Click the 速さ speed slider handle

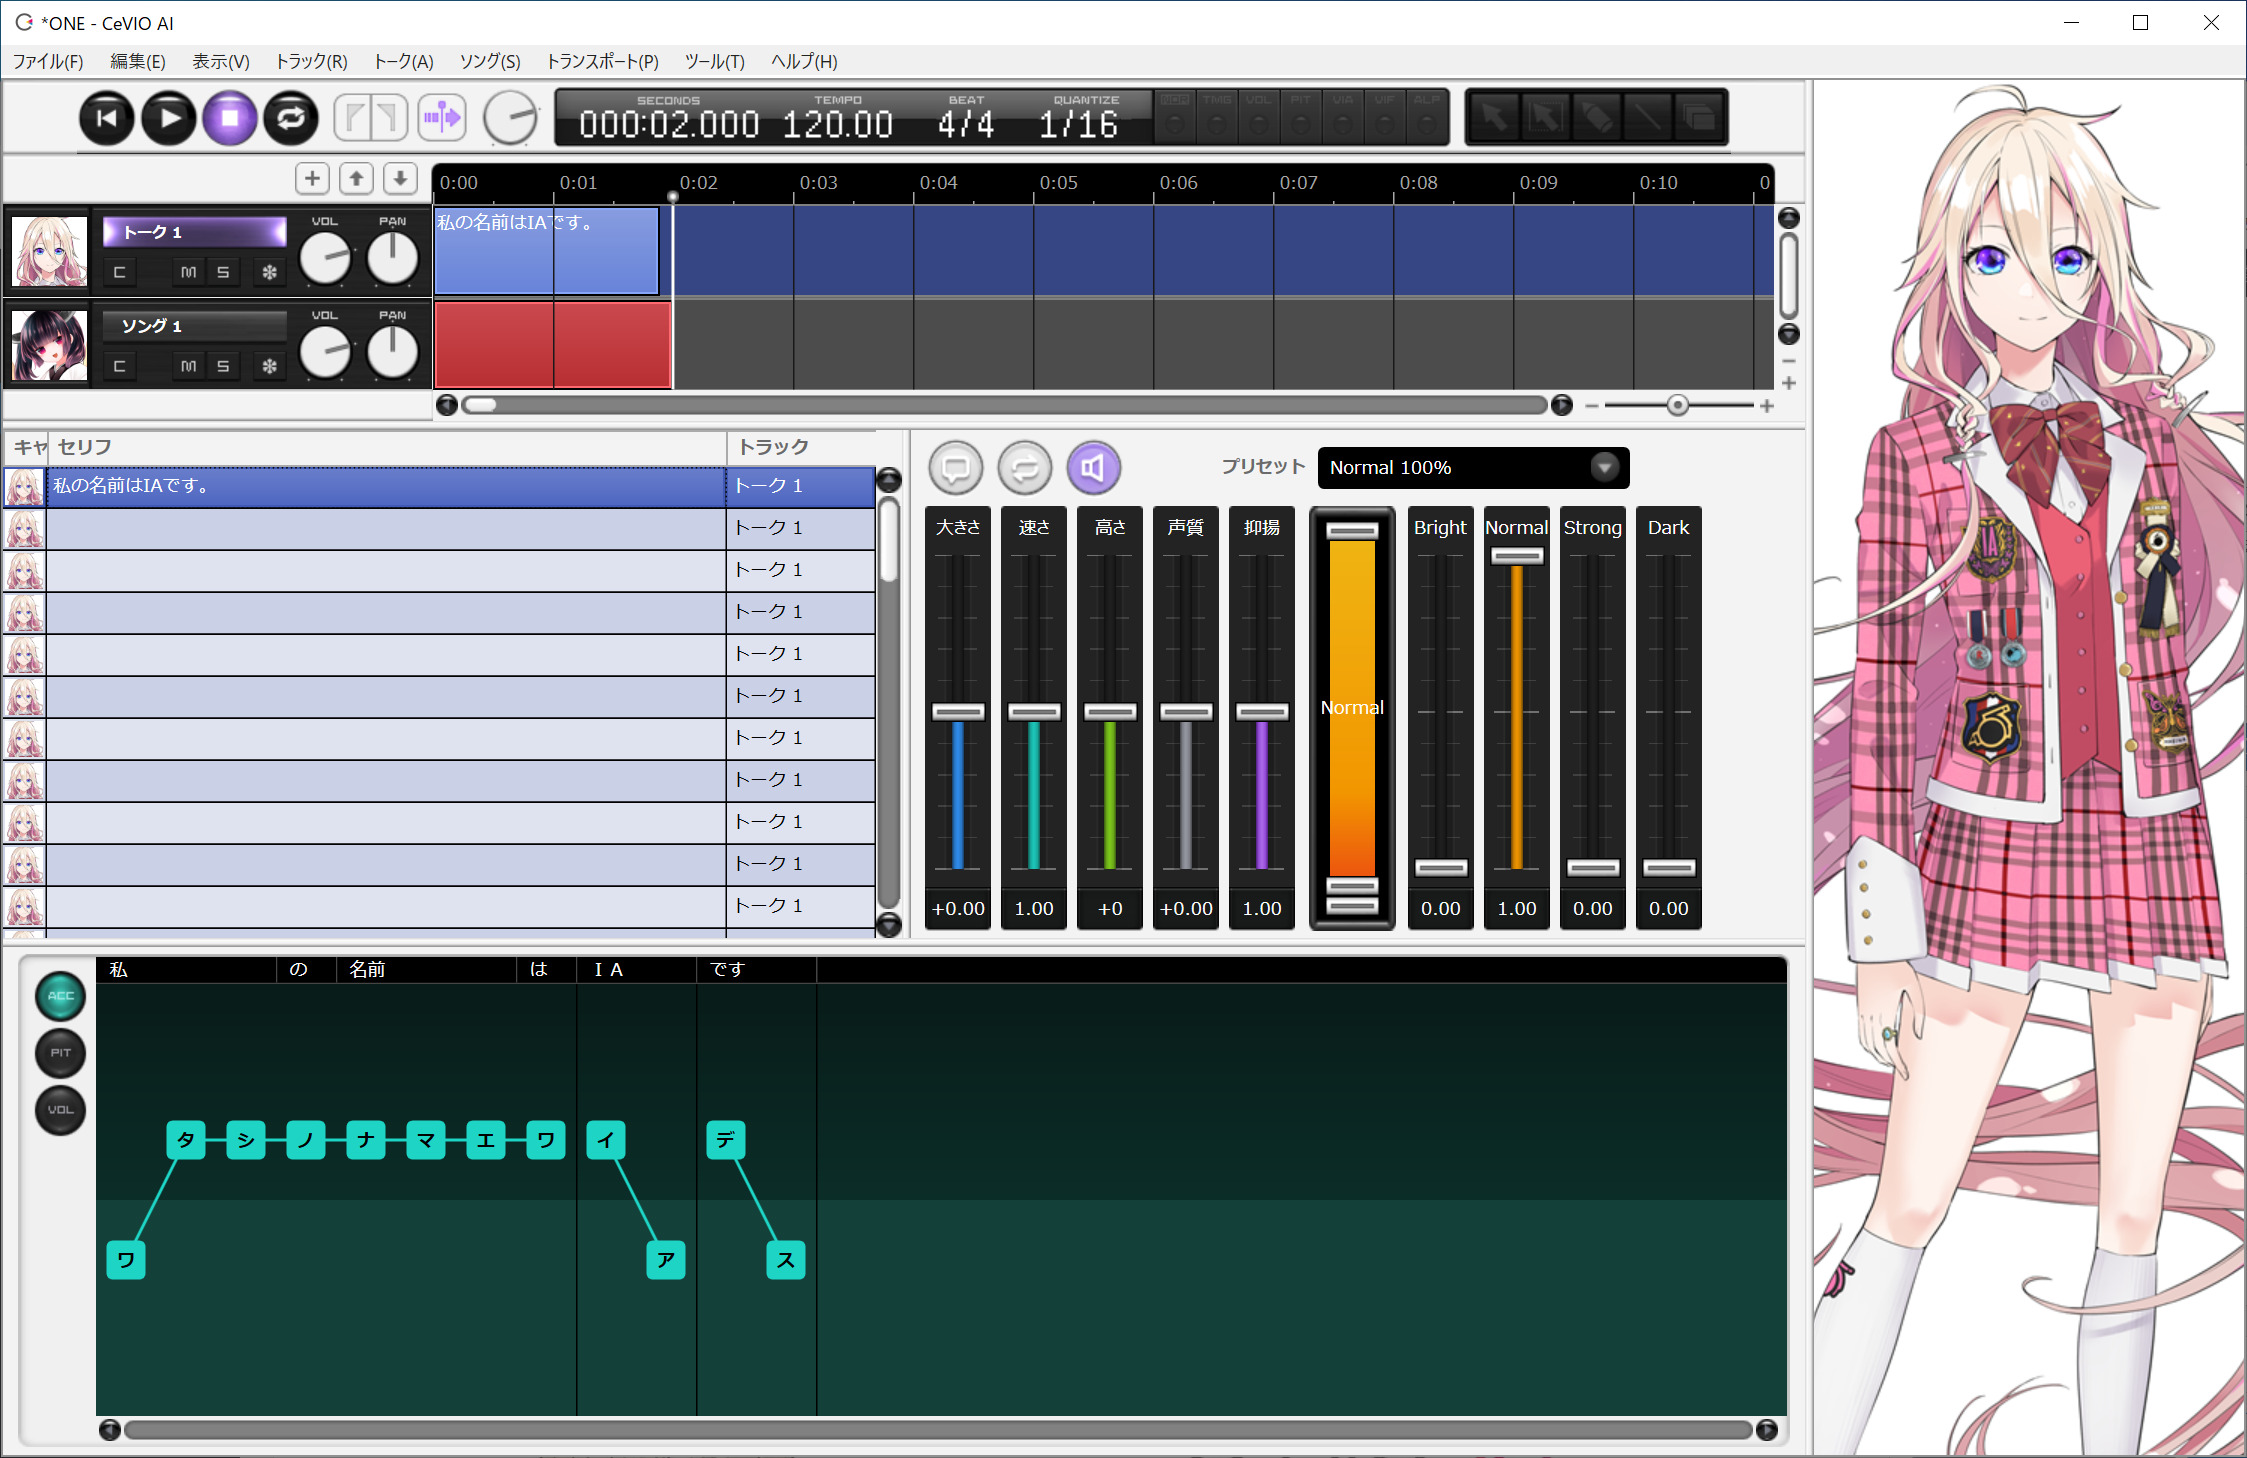(x=1034, y=712)
